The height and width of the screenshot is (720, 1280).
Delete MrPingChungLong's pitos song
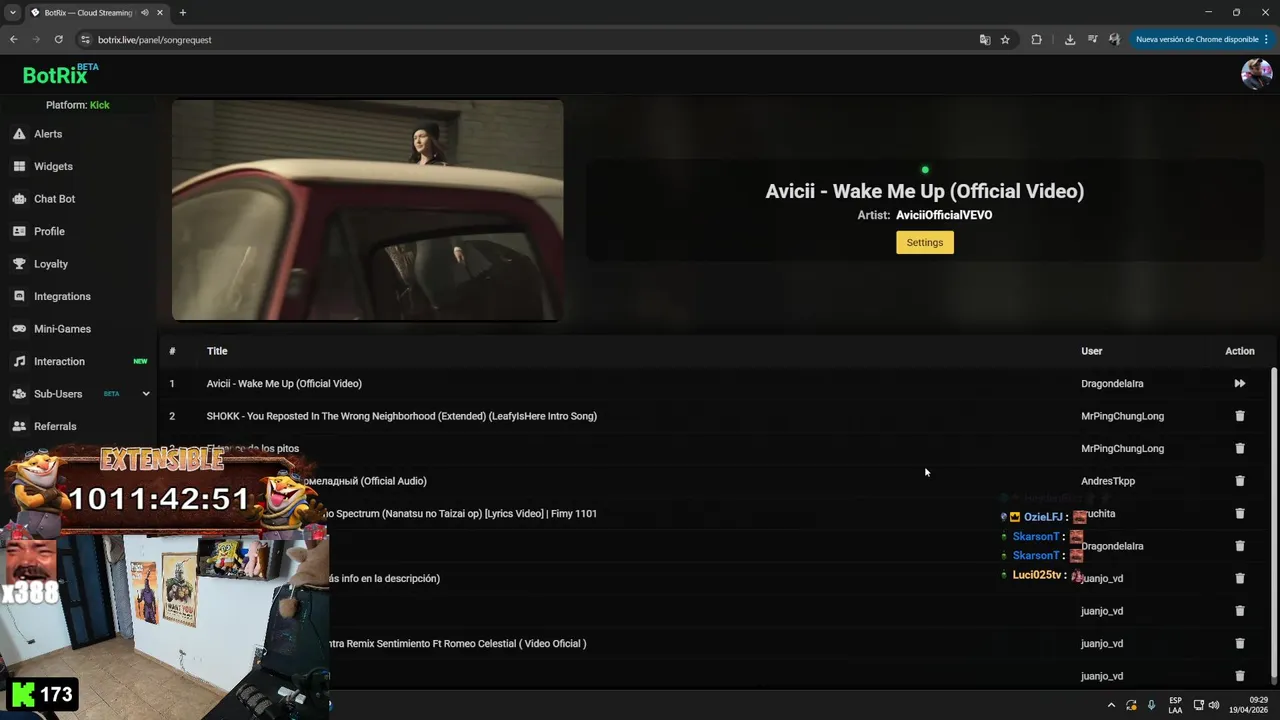(x=1240, y=449)
